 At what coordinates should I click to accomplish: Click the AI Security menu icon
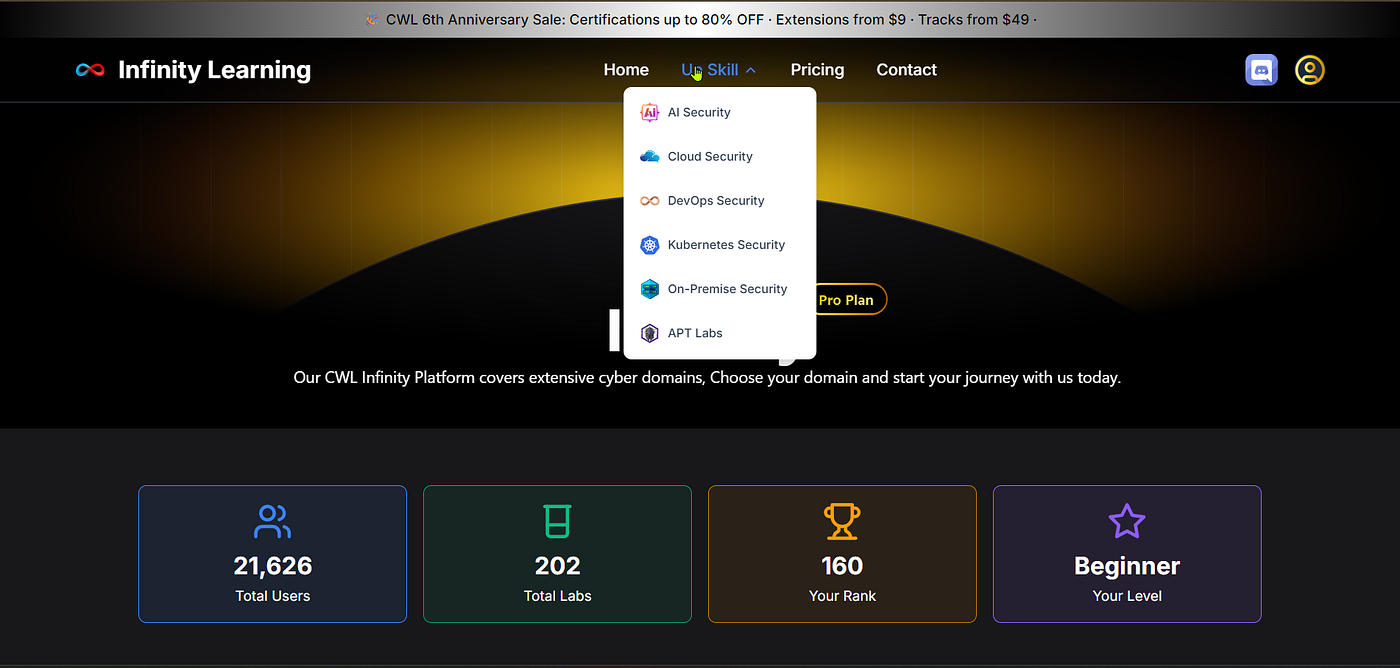point(650,112)
